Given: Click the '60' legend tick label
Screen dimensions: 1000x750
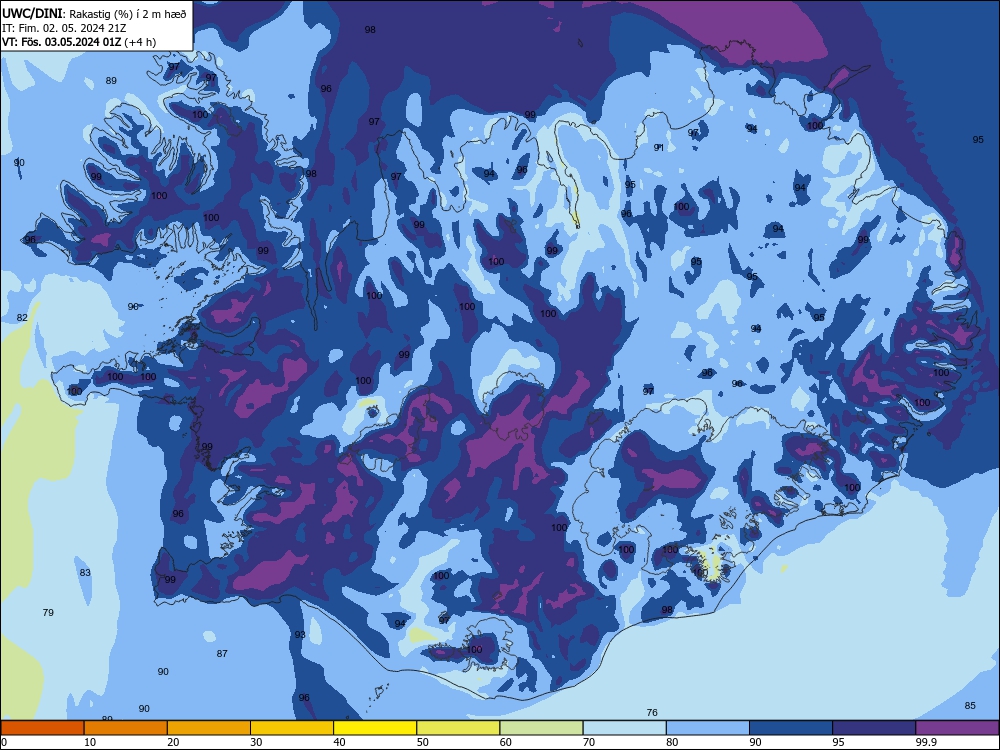Looking at the screenshot, I should coord(506,742).
